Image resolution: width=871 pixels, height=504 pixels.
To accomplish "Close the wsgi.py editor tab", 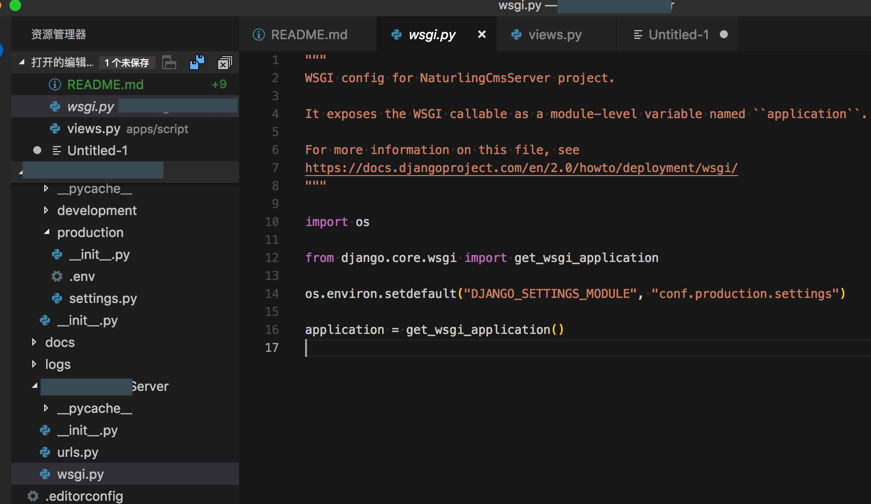I will [481, 35].
